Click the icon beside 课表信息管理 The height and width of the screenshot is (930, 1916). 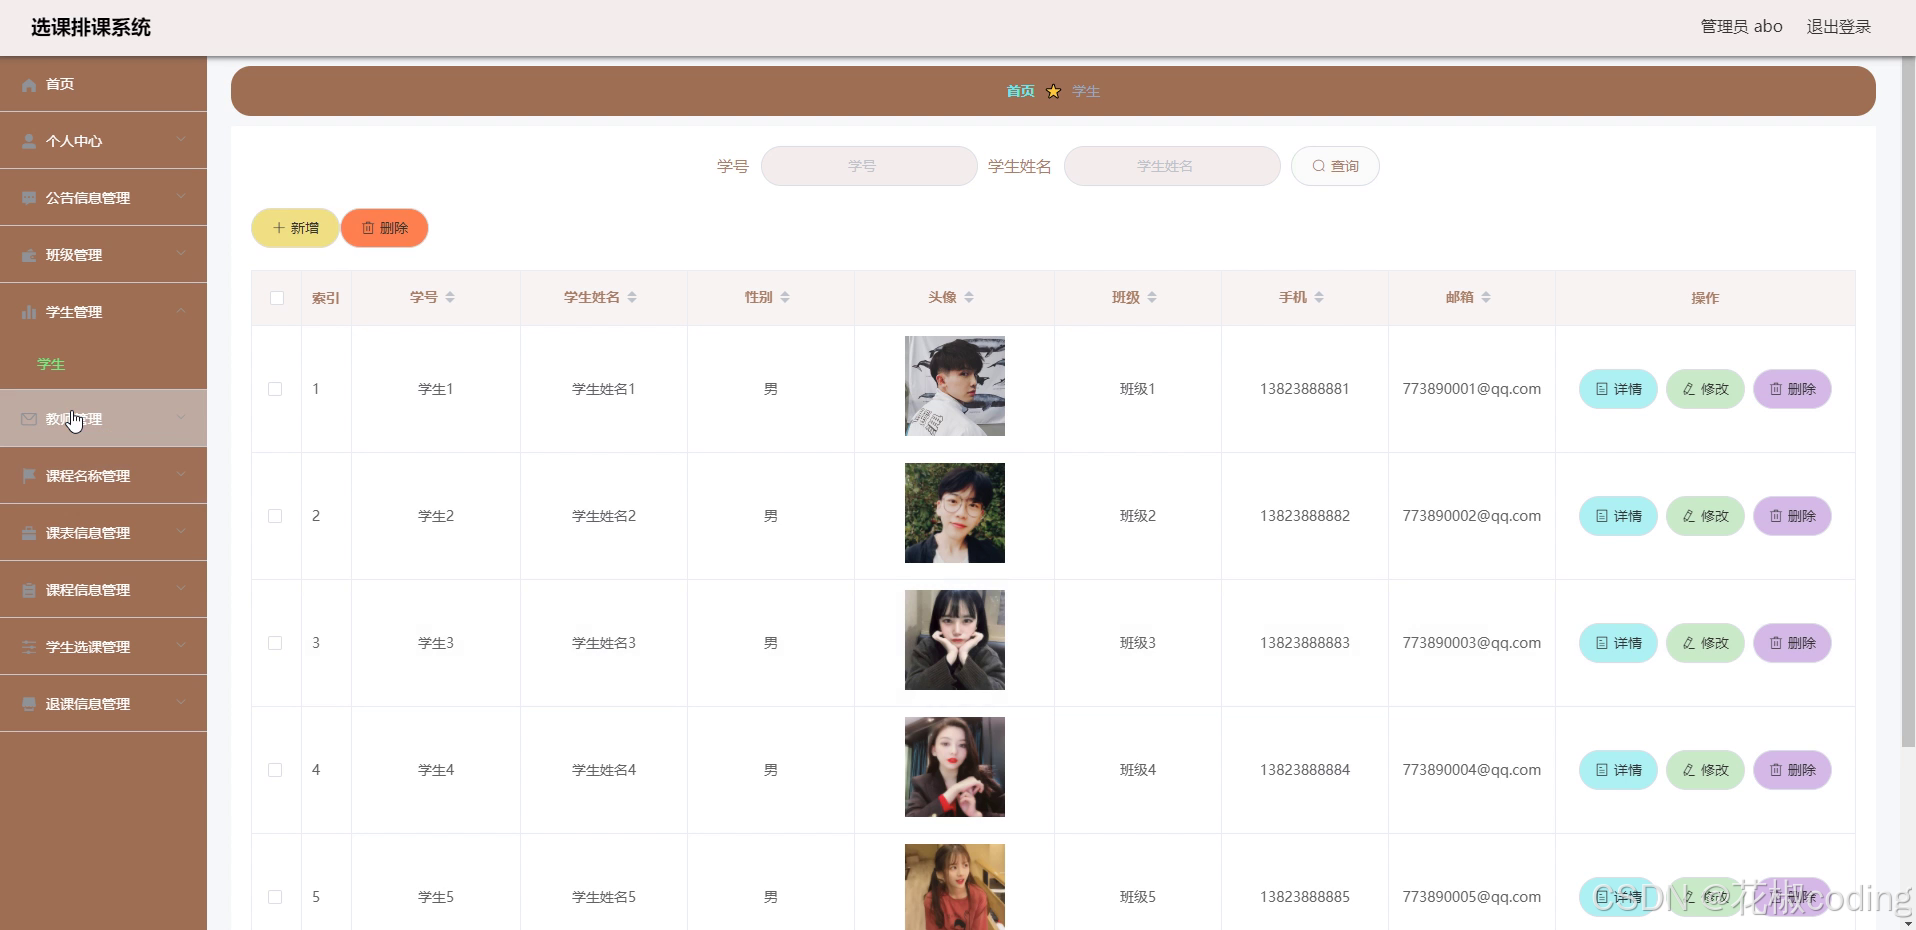[29, 533]
